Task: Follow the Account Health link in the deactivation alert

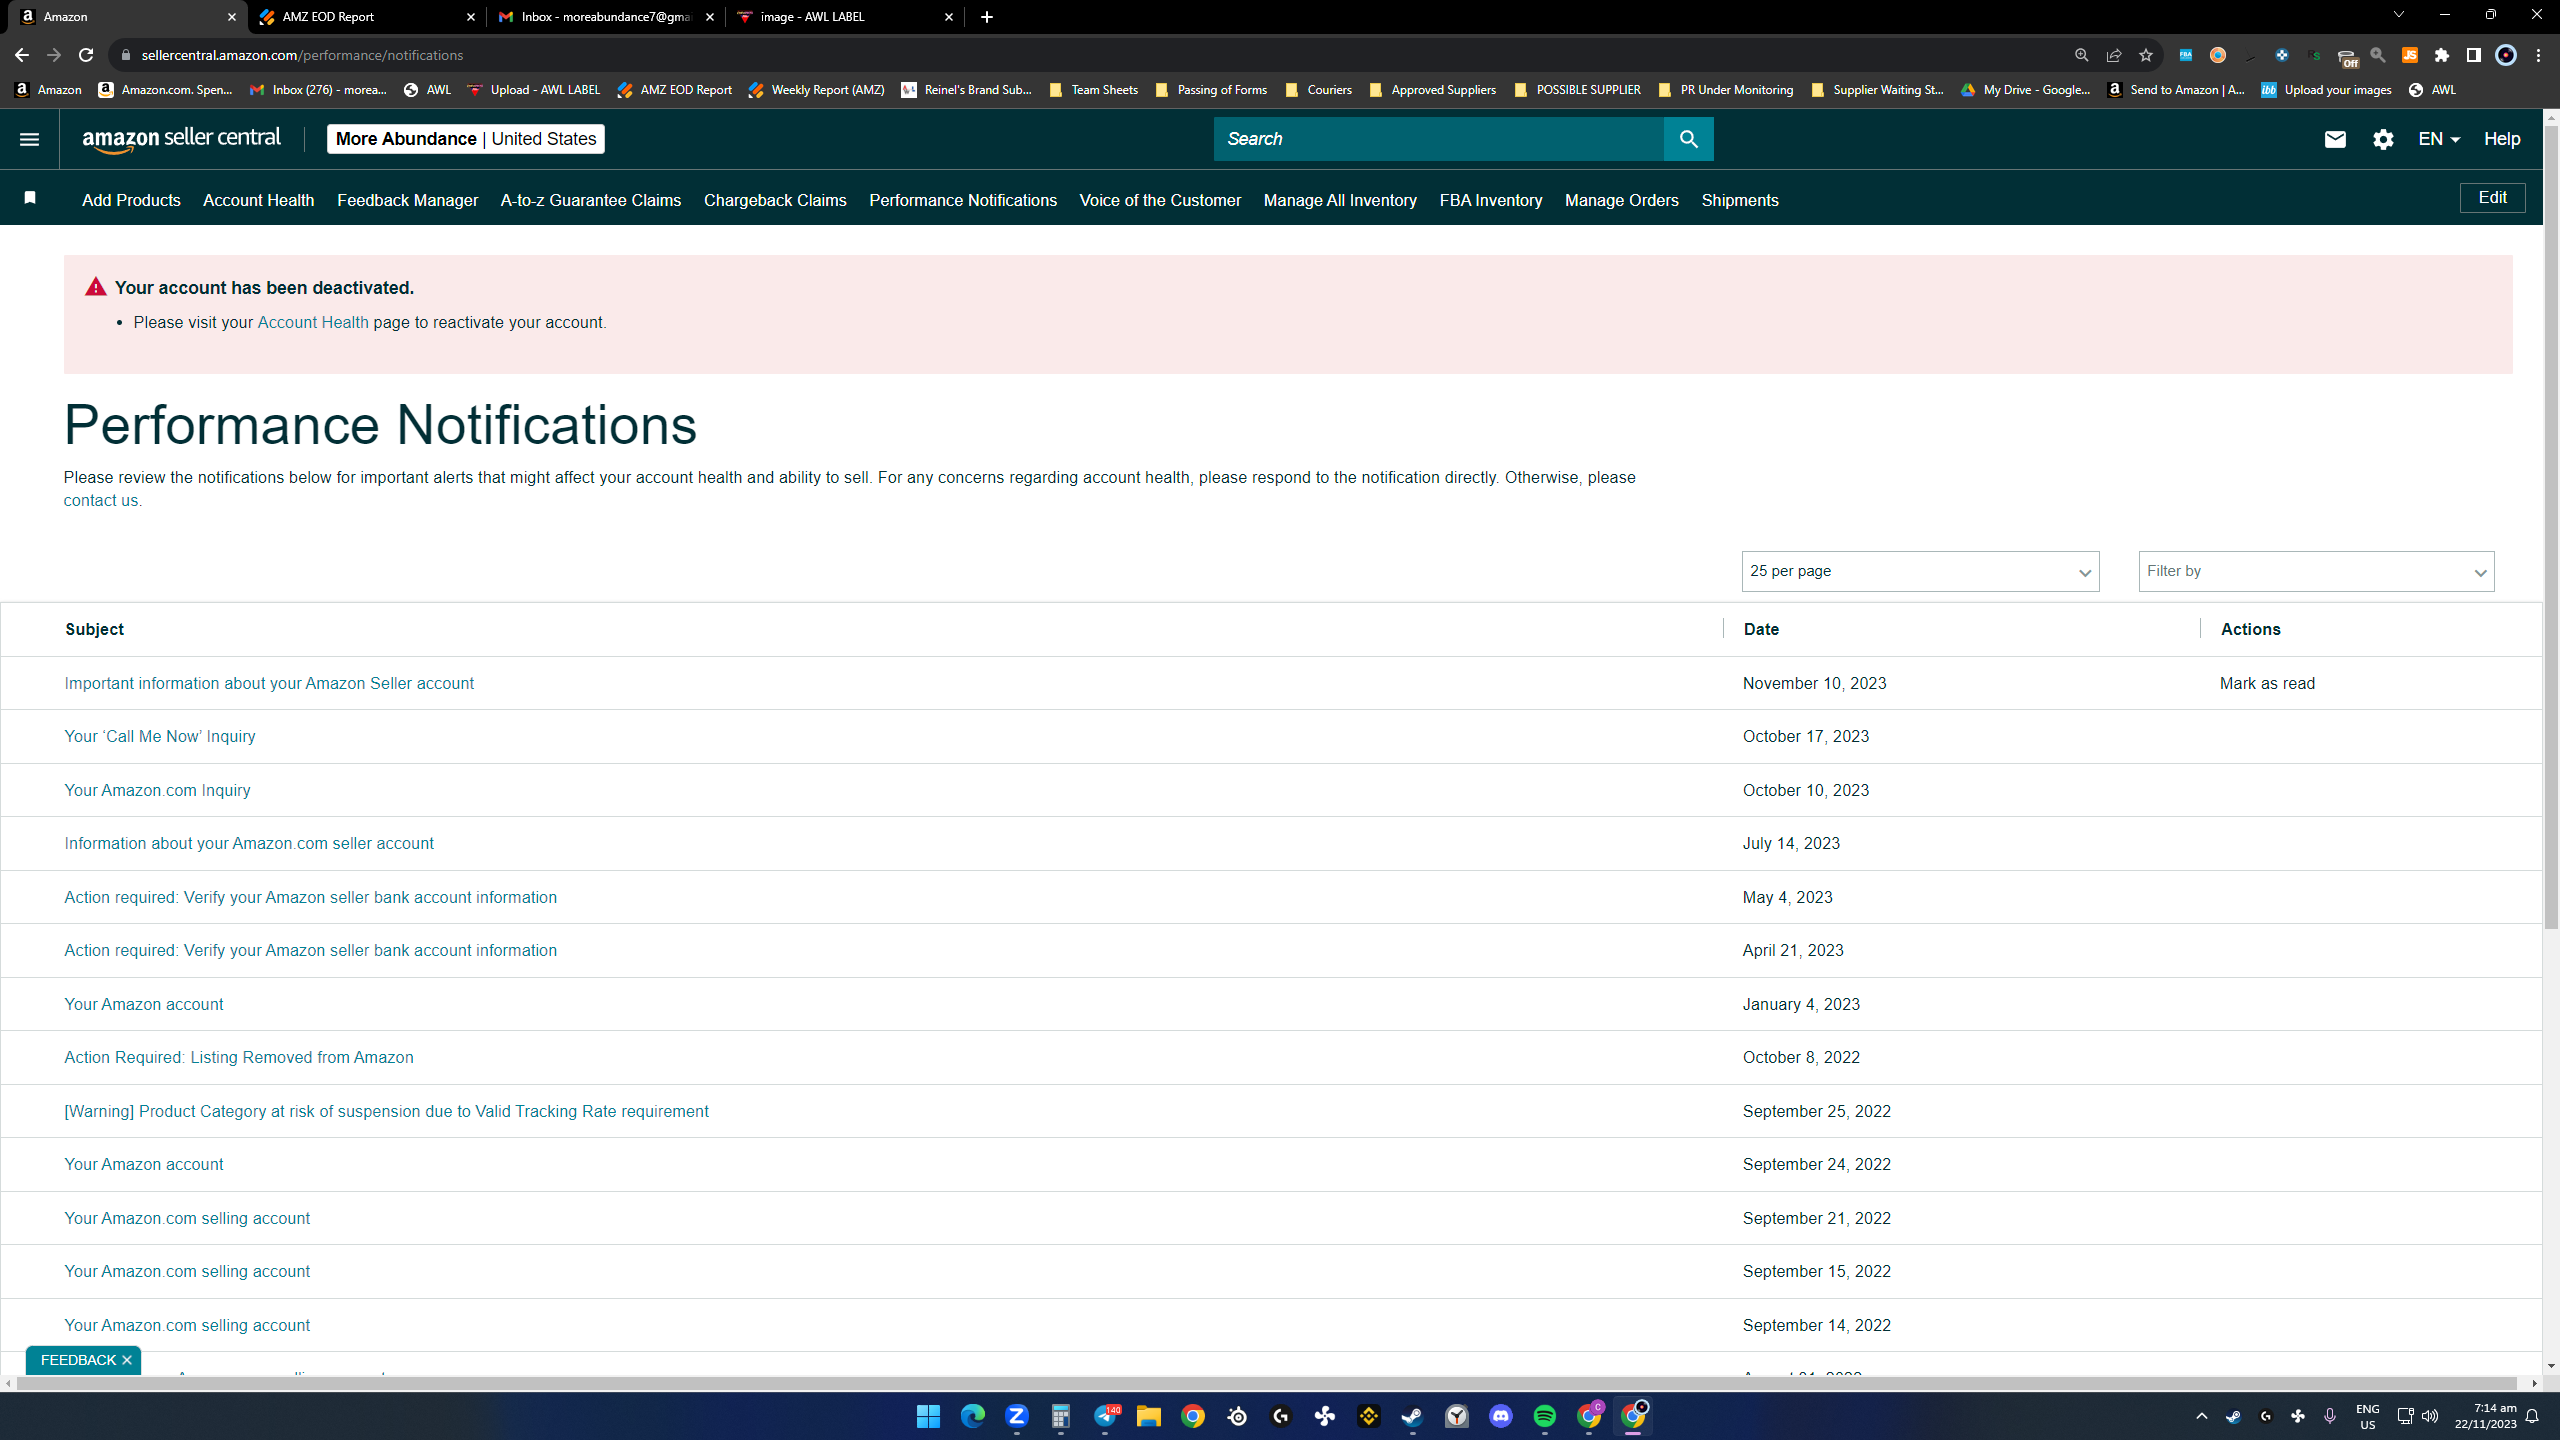Action: [x=313, y=322]
